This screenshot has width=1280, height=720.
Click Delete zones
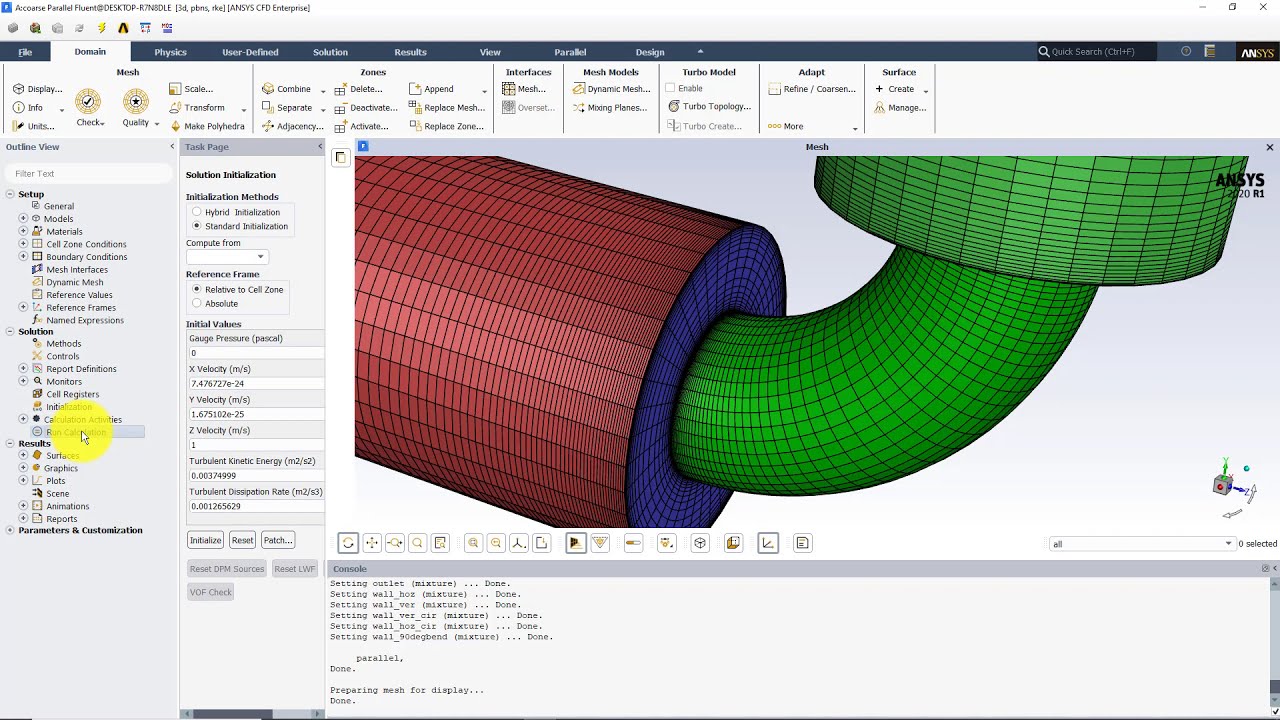pos(358,89)
